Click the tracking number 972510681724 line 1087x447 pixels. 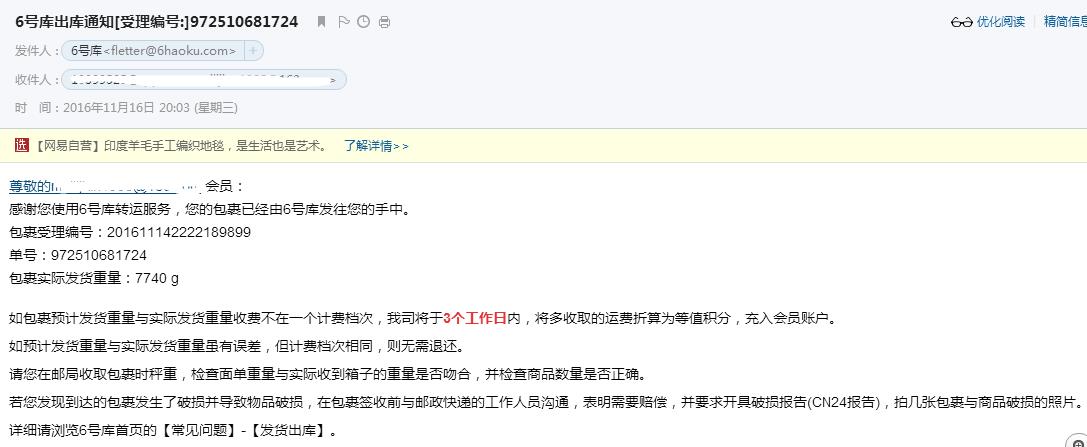(78, 255)
